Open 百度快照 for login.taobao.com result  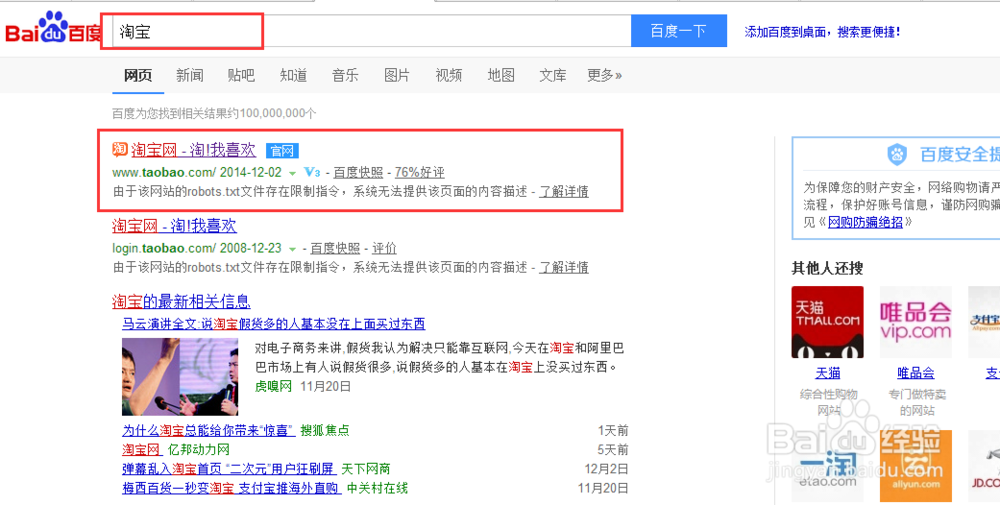point(335,248)
